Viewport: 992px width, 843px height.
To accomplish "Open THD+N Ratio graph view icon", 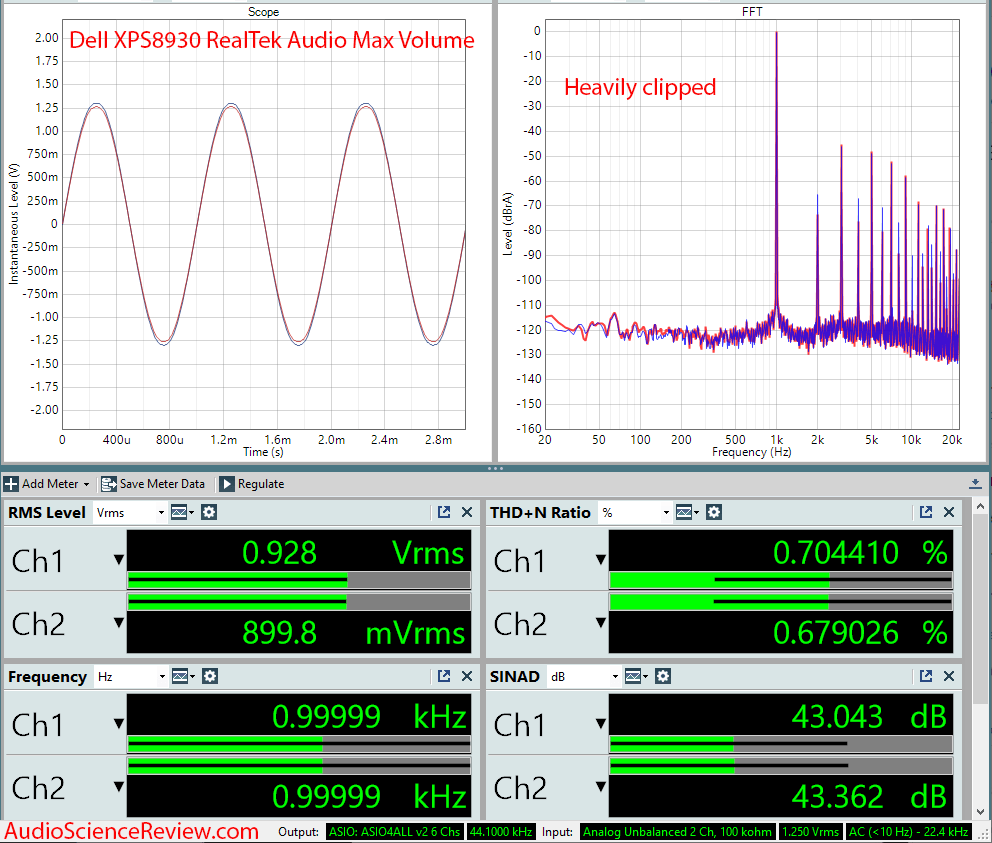I will pyautogui.click(x=686, y=513).
